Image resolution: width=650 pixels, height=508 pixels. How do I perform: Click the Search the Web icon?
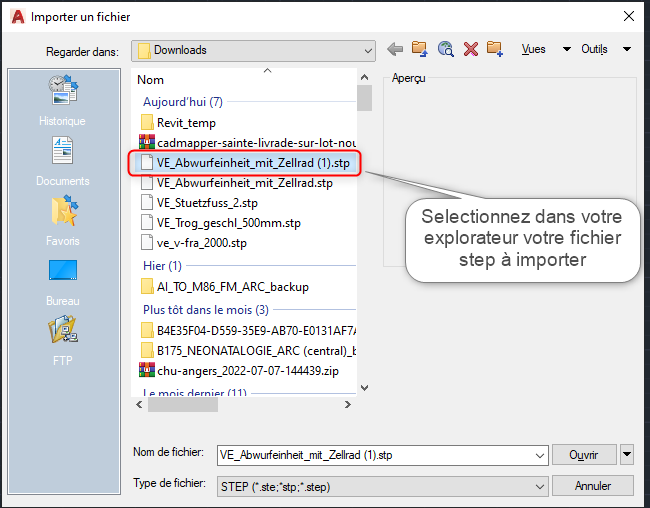point(446,49)
